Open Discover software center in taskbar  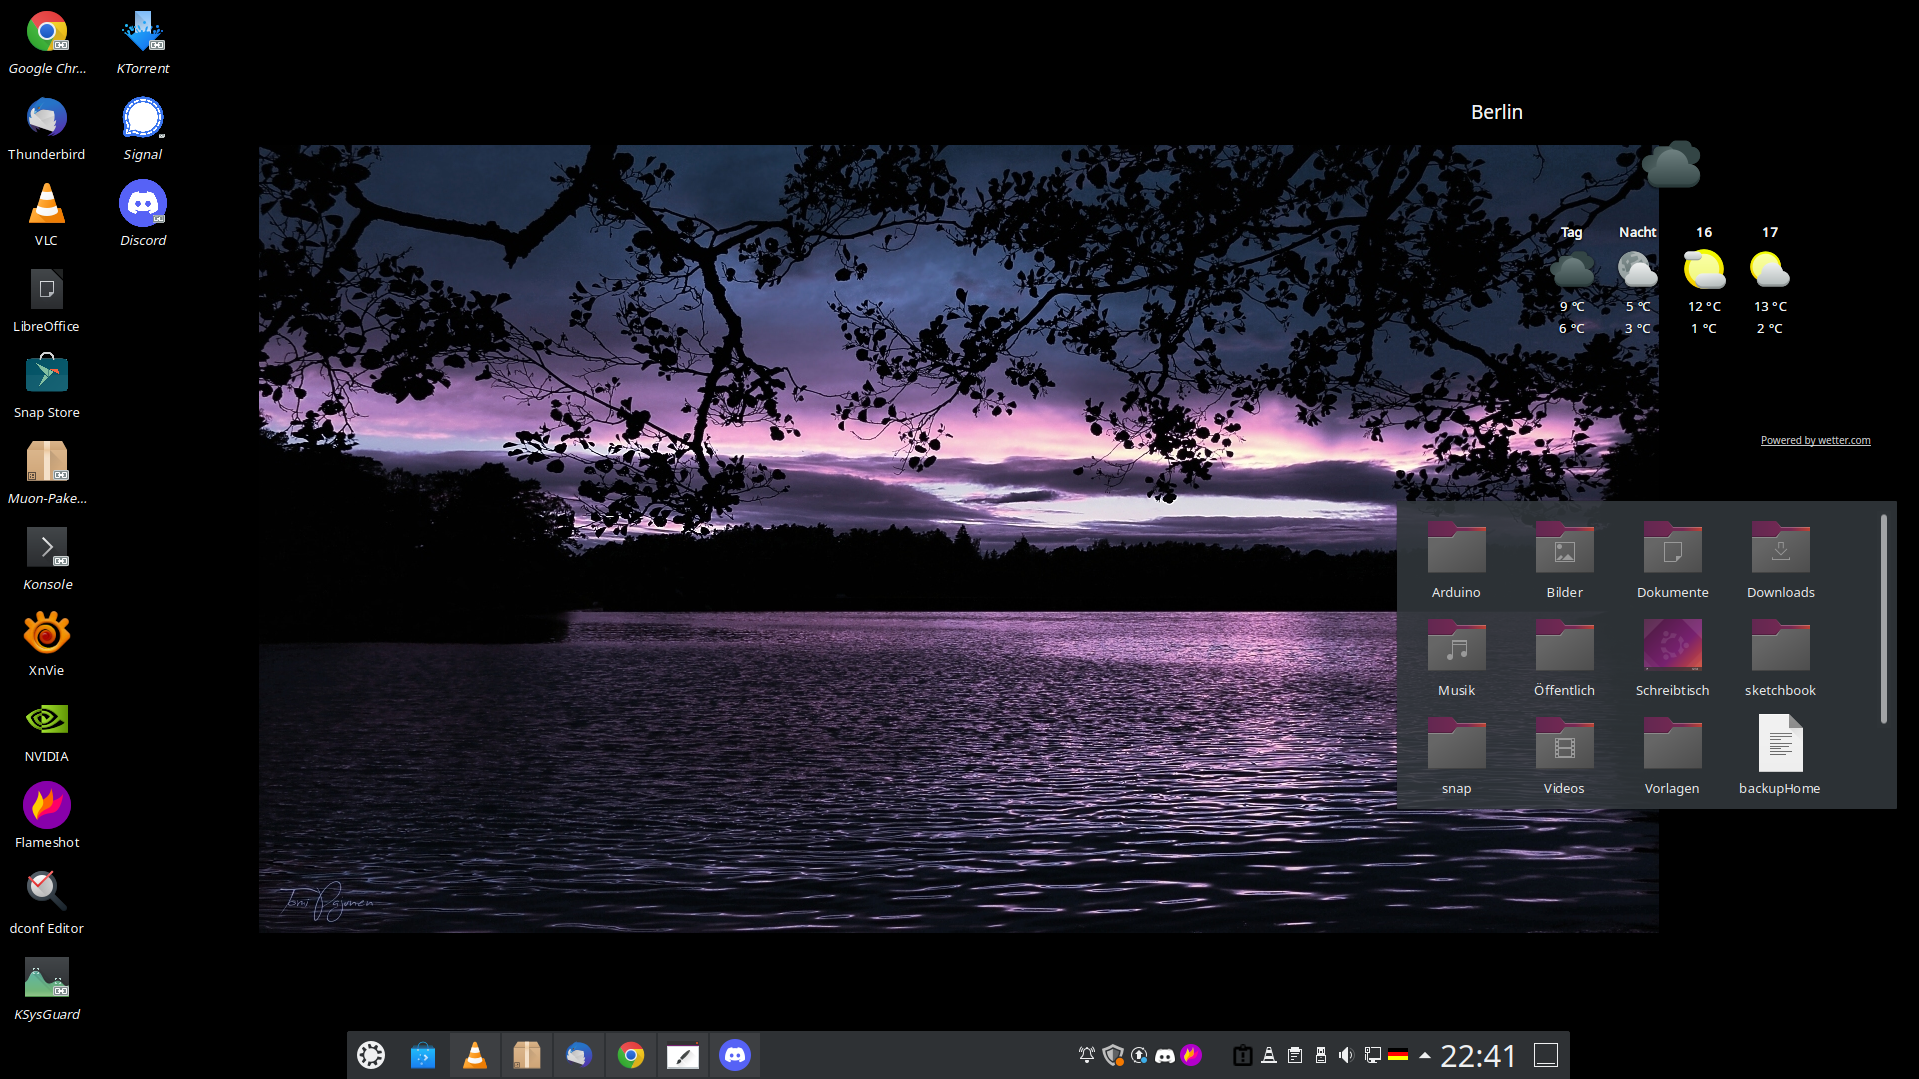coord(423,1055)
